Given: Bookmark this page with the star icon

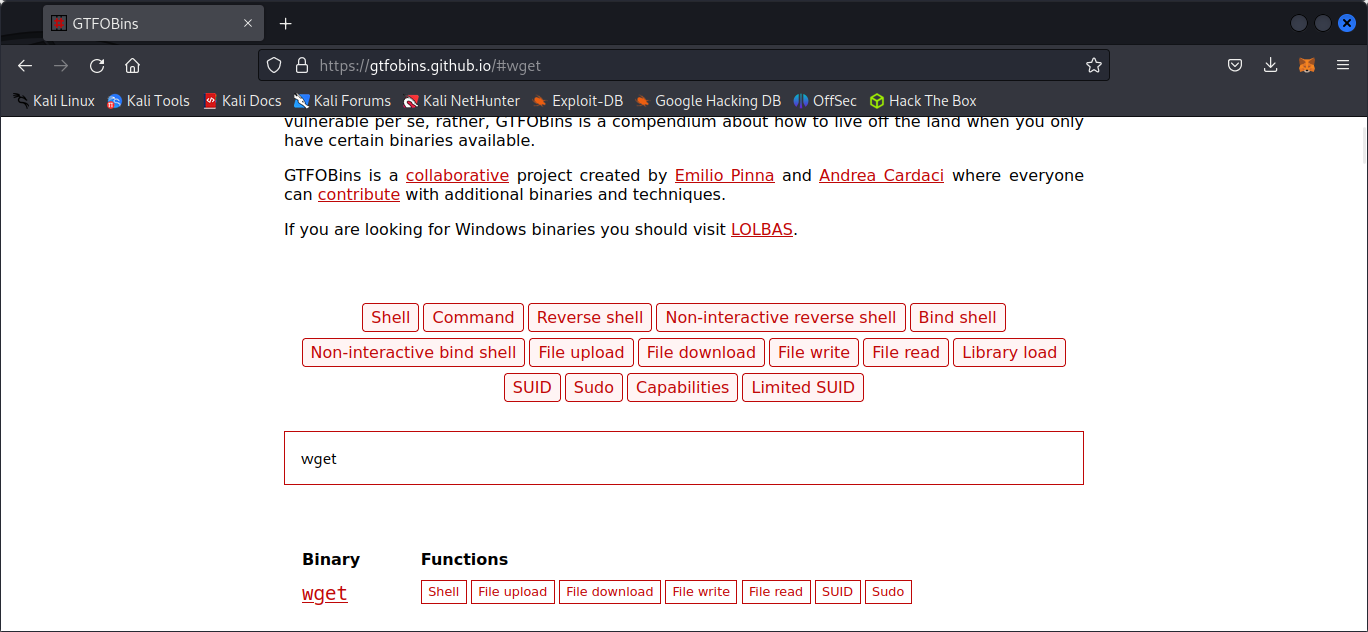Looking at the screenshot, I should (x=1093, y=66).
